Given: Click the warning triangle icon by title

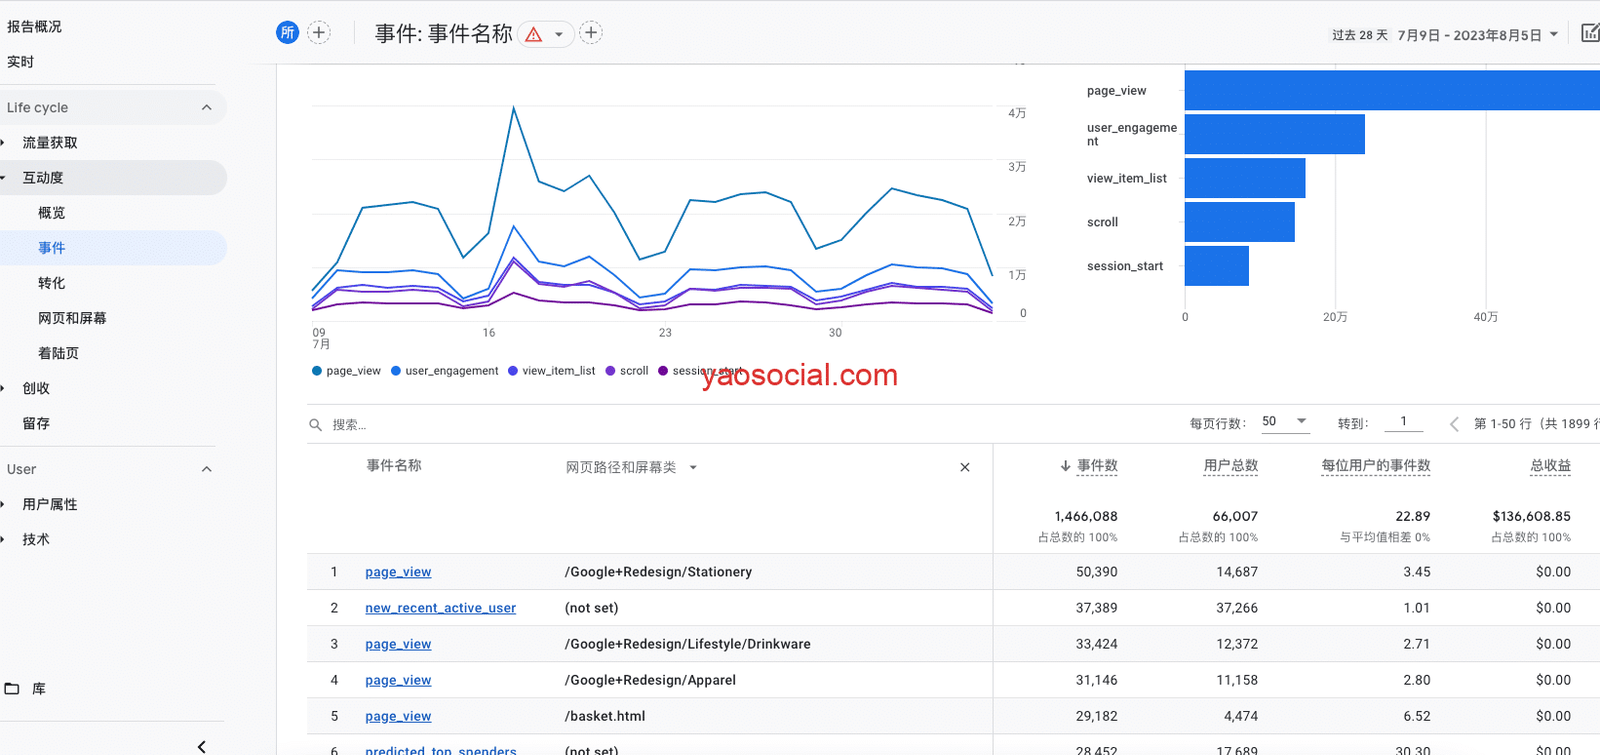Looking at the screenshot, I should pos(534,34).
